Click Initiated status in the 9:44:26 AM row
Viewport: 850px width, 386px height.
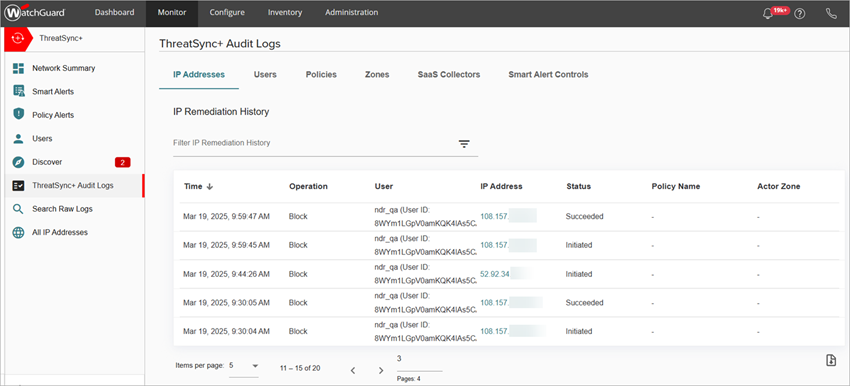579,274
